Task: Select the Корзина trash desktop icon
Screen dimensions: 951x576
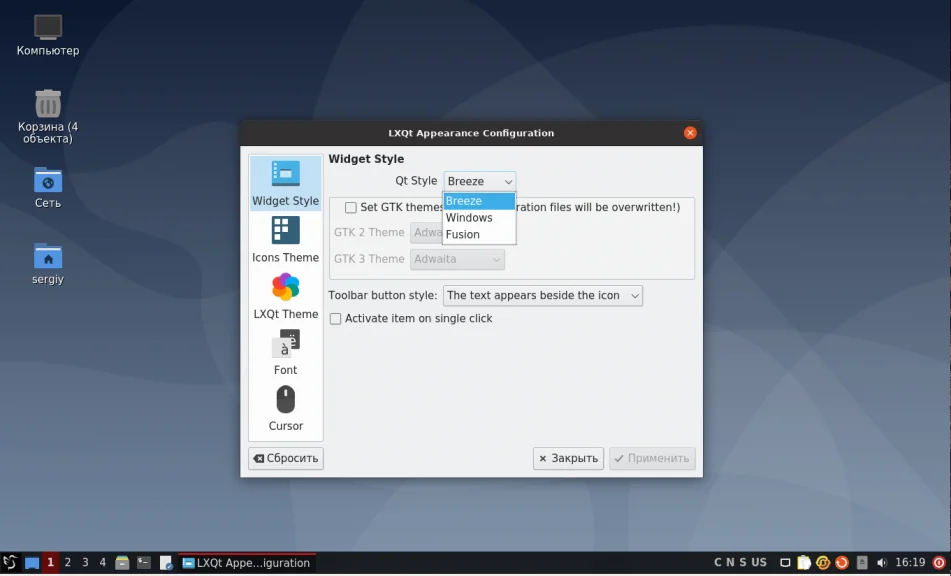Action: click(x=48, y=116)
